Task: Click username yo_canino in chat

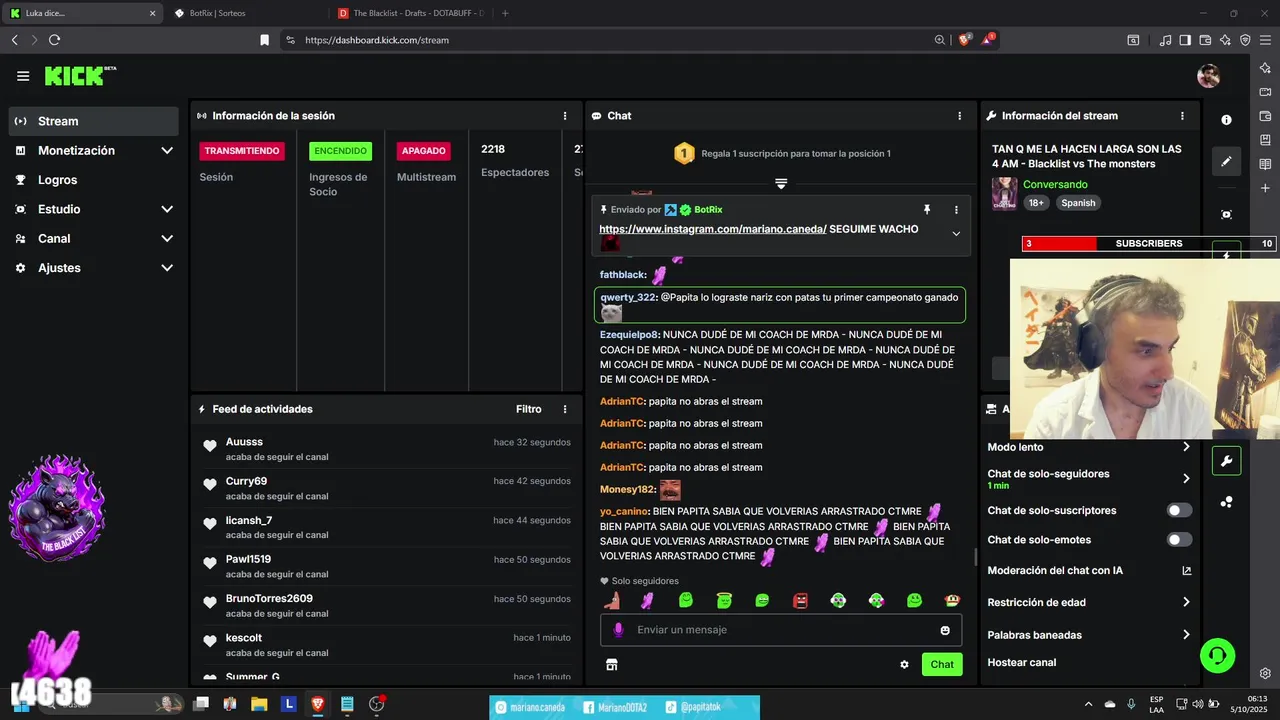Action: point(624,511)
